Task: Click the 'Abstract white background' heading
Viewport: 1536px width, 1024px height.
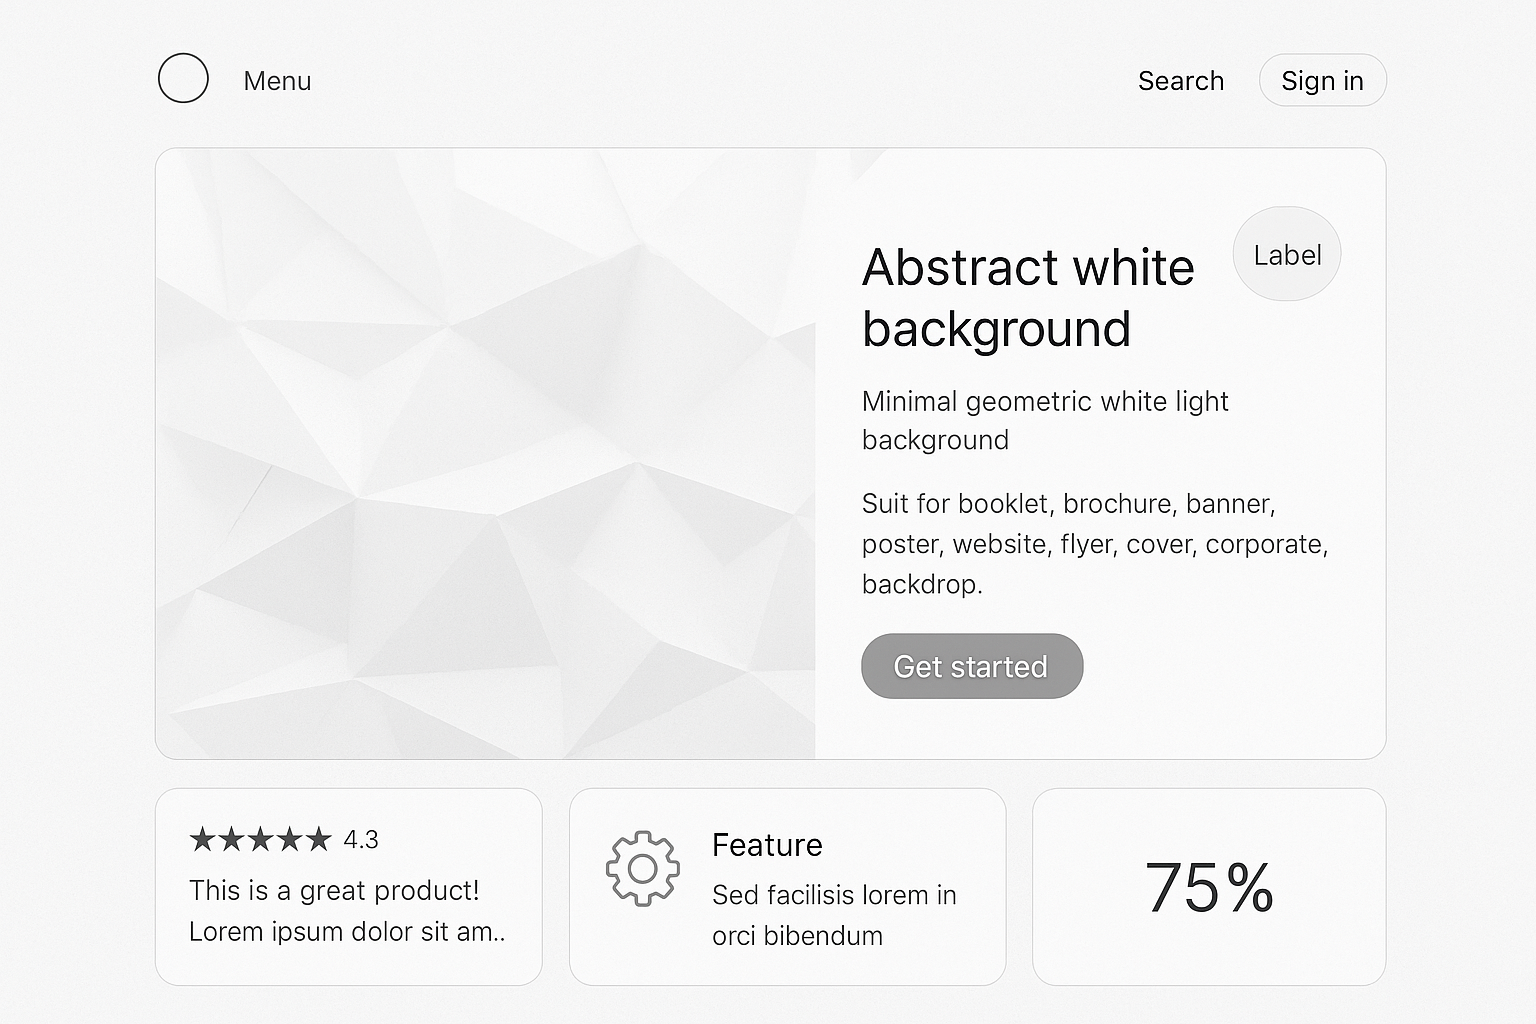Action: (1027, 298)
